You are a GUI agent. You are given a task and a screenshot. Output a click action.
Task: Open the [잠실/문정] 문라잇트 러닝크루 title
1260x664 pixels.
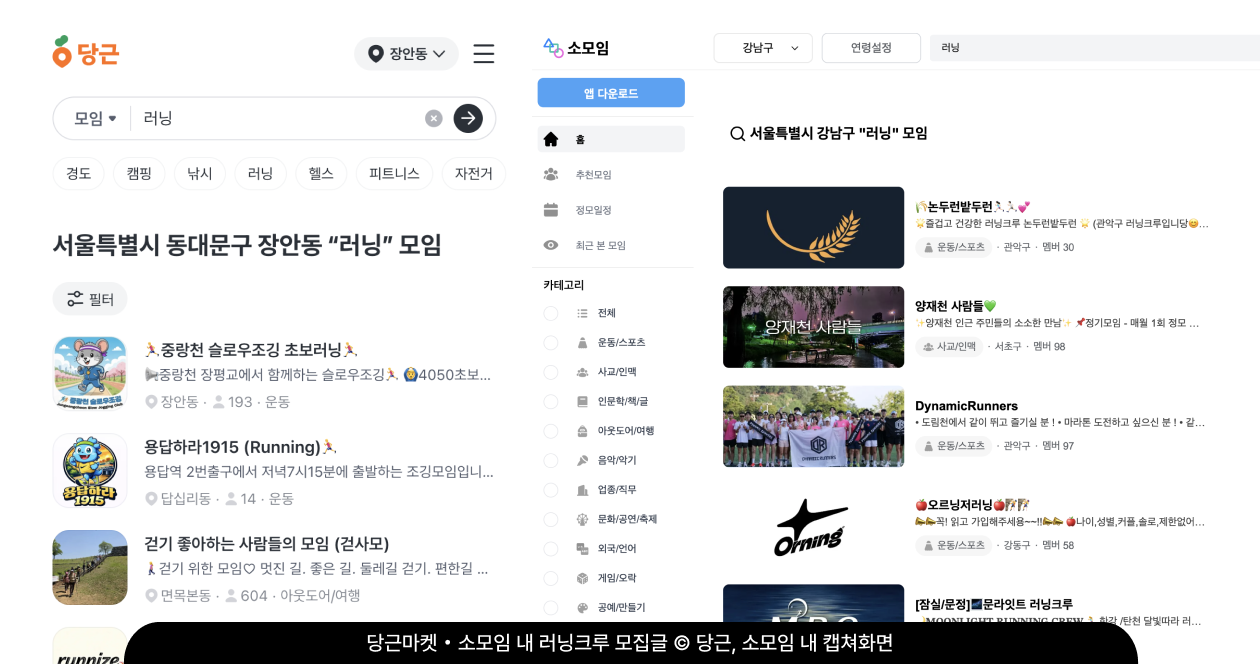[x=994, y=605]
